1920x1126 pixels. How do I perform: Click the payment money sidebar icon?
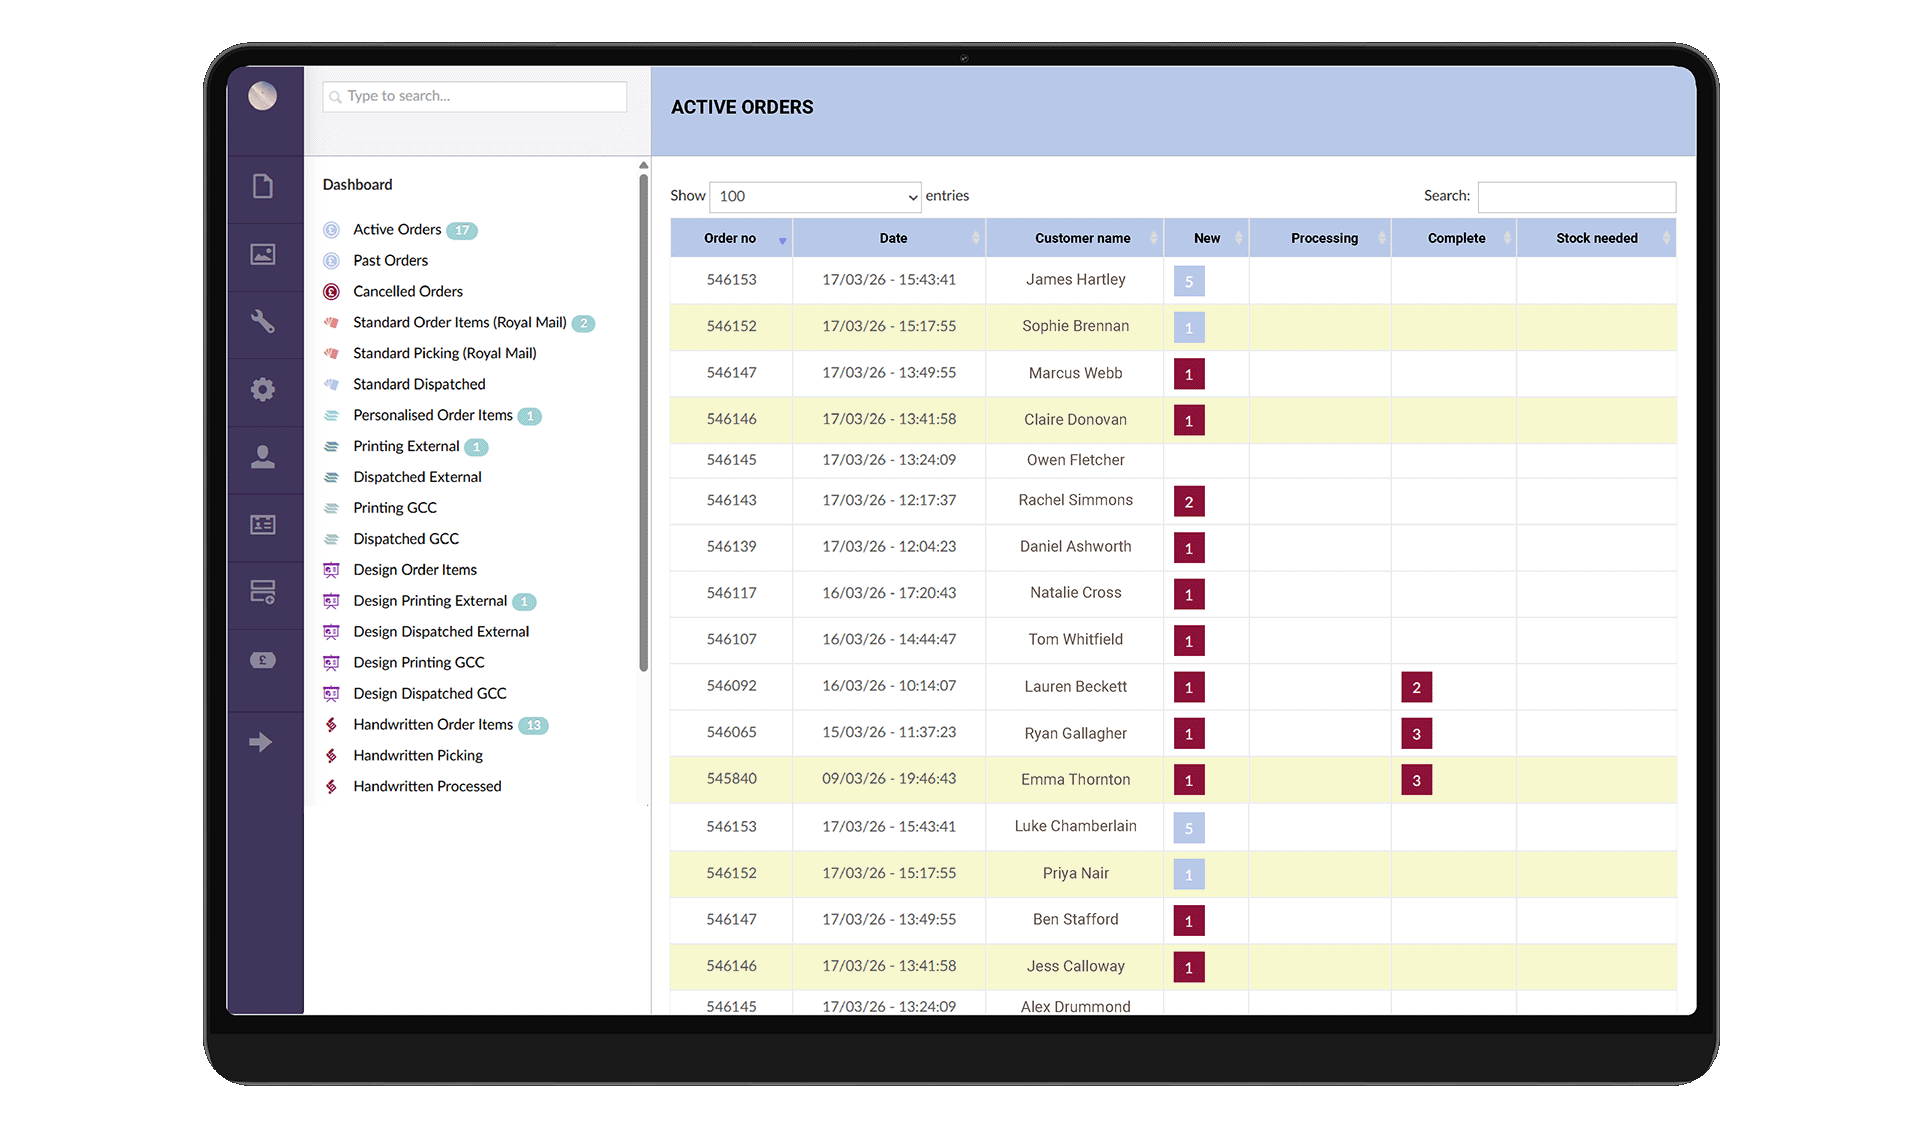[263, 660]
